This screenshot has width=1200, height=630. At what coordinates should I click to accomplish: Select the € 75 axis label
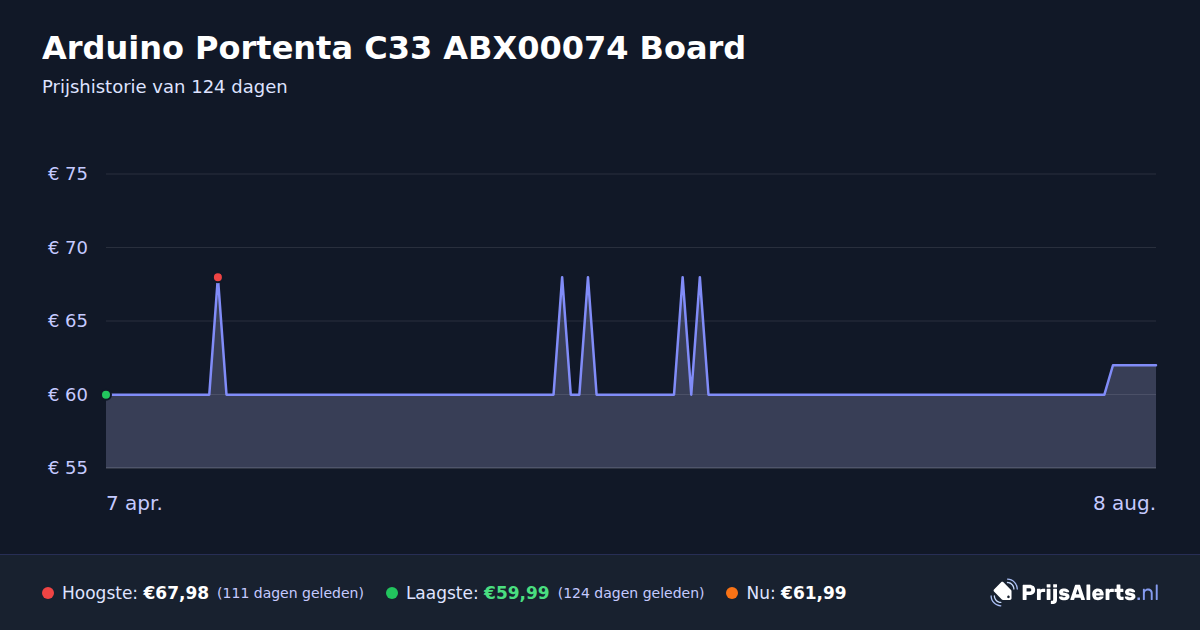[68, 174]
